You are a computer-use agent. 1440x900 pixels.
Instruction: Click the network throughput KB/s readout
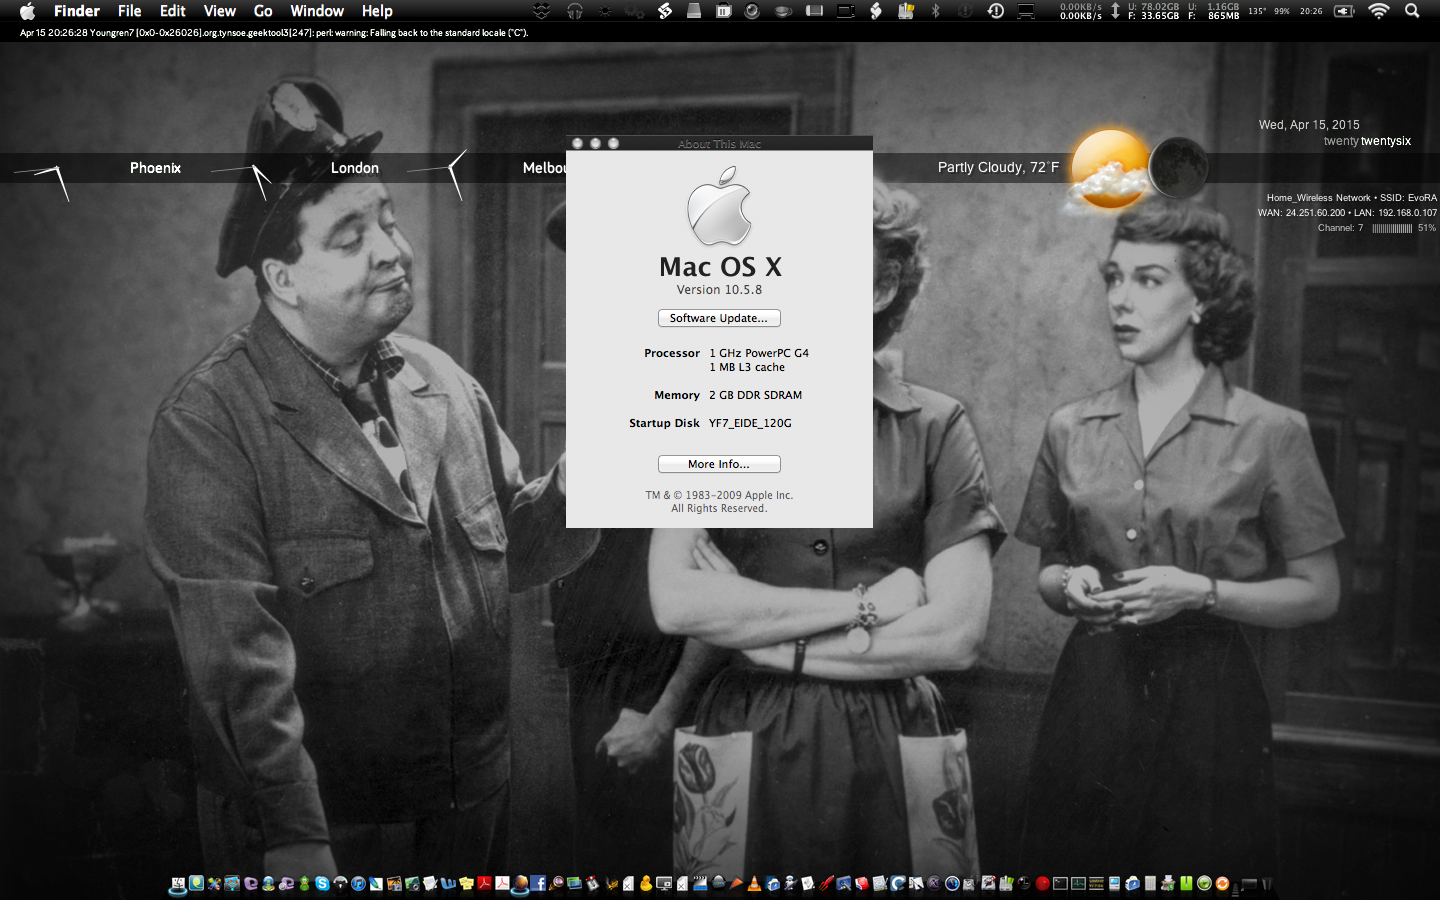pyautogui.click(x=1081, y=11)
